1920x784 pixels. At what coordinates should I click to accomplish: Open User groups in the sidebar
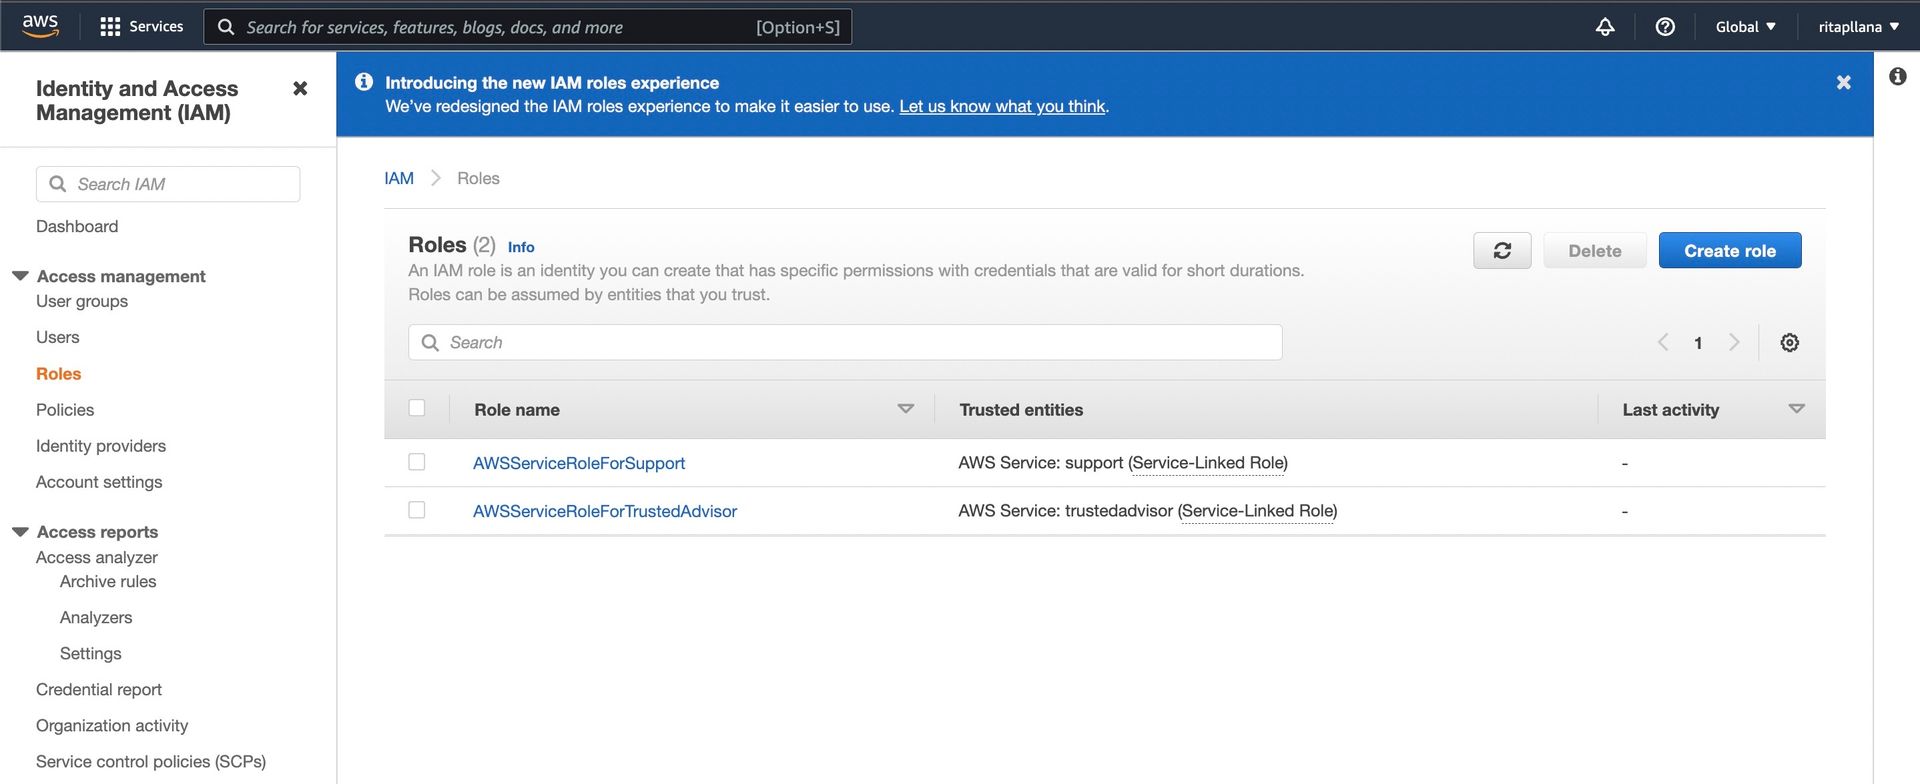82,301
